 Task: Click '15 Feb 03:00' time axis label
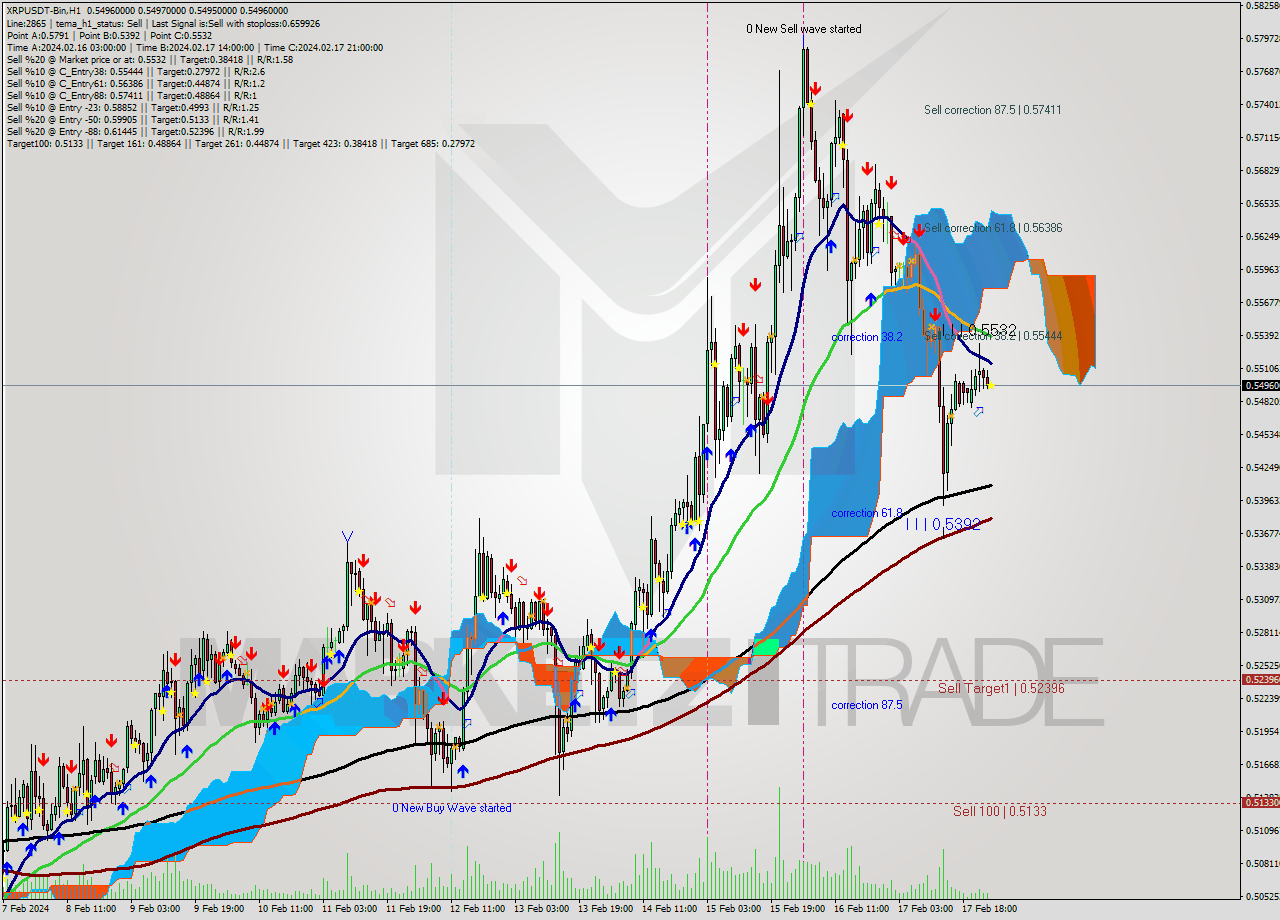(733, 909)
